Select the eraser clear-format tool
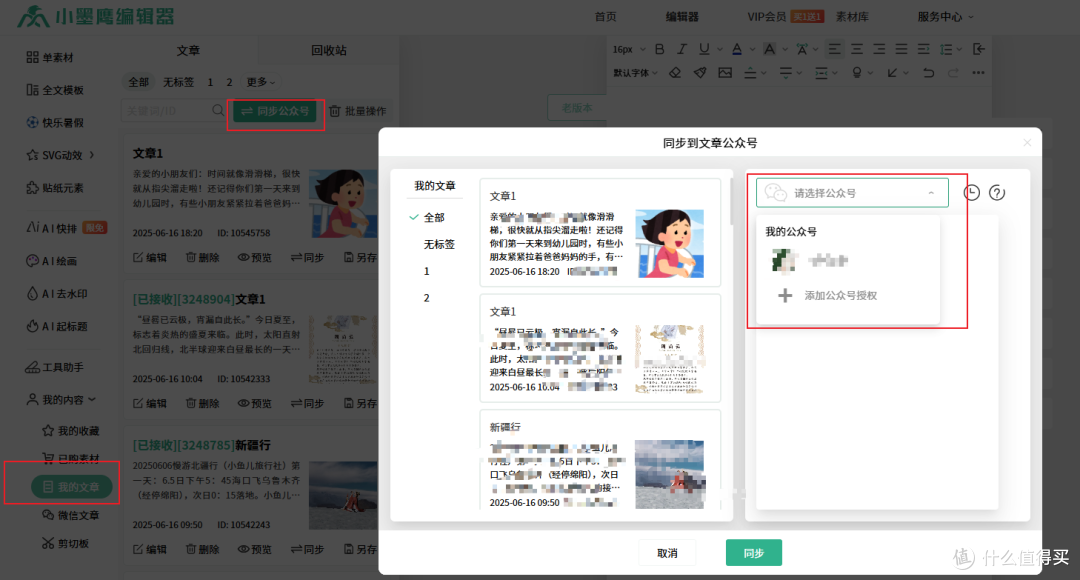Screen dimensions: 1080x580 [675, 72]
